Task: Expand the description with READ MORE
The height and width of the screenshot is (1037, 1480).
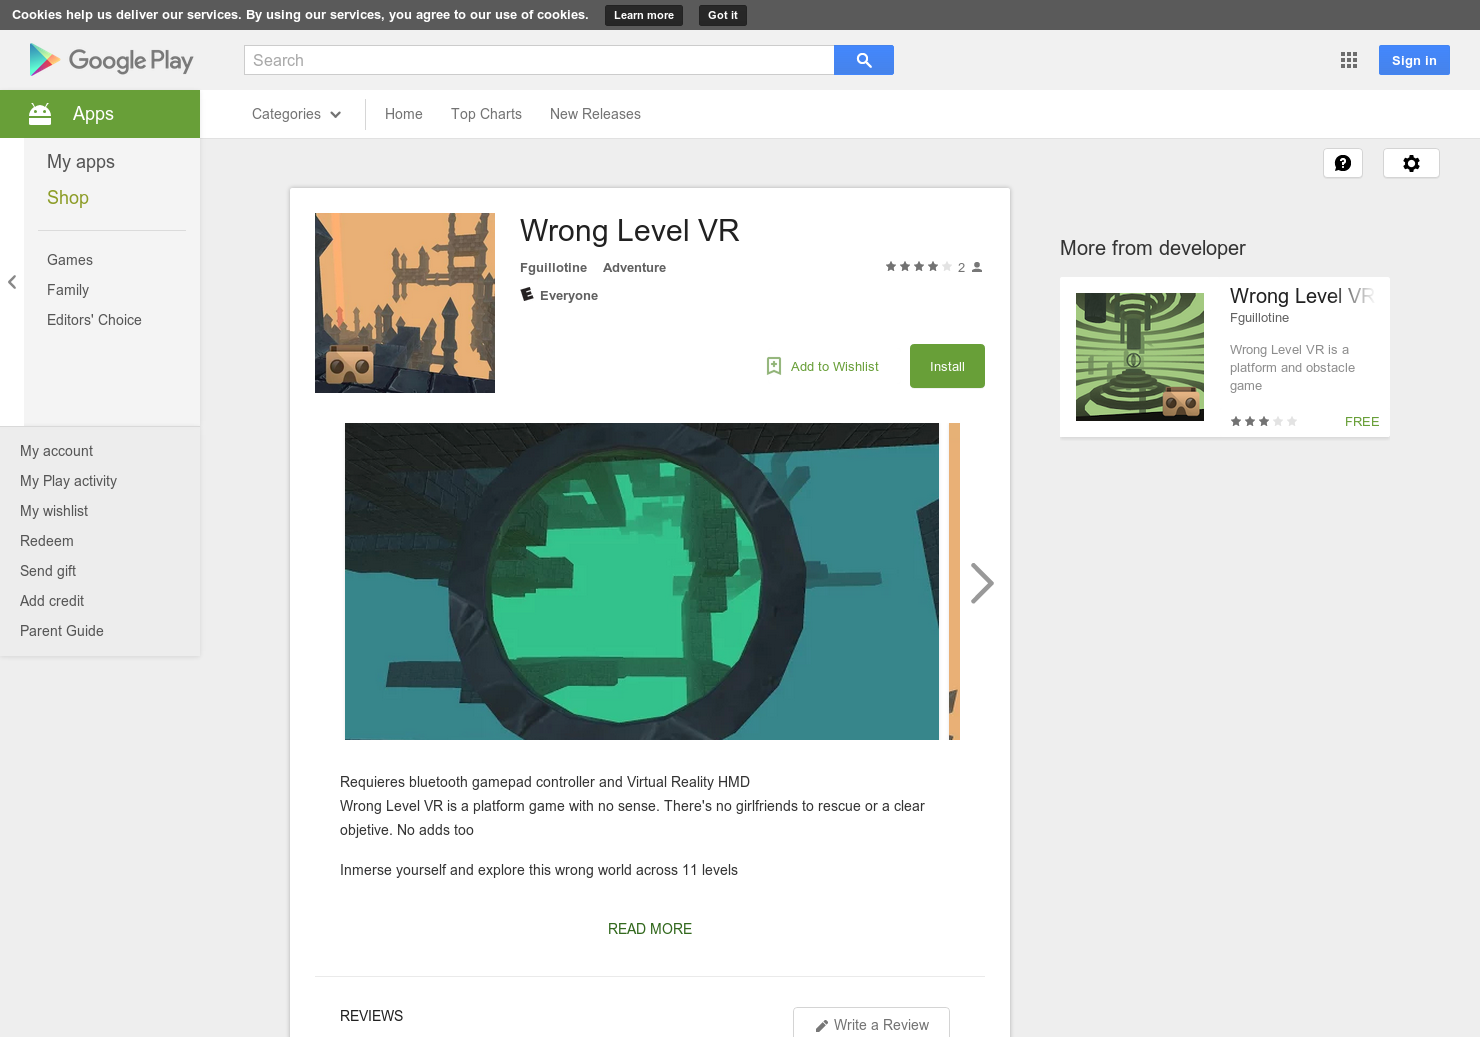Action: tap(649, 928)
